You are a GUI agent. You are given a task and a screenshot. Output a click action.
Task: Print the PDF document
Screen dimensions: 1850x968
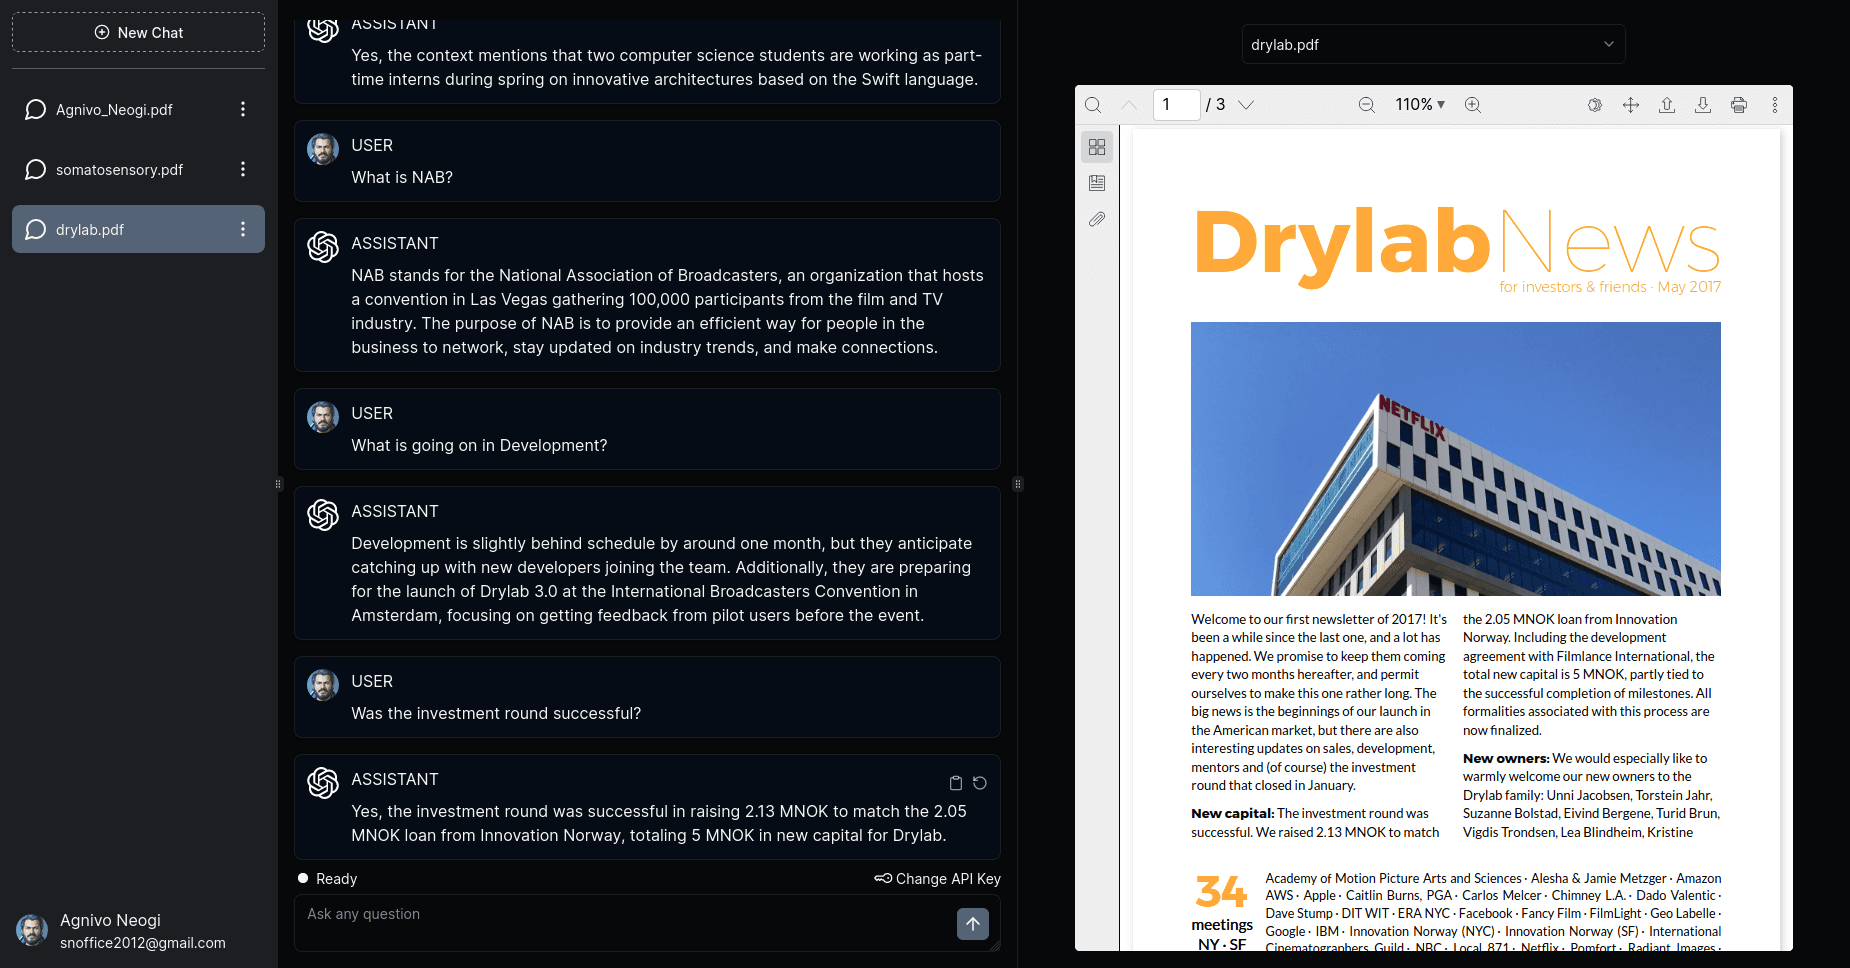tap(1738, 104)
